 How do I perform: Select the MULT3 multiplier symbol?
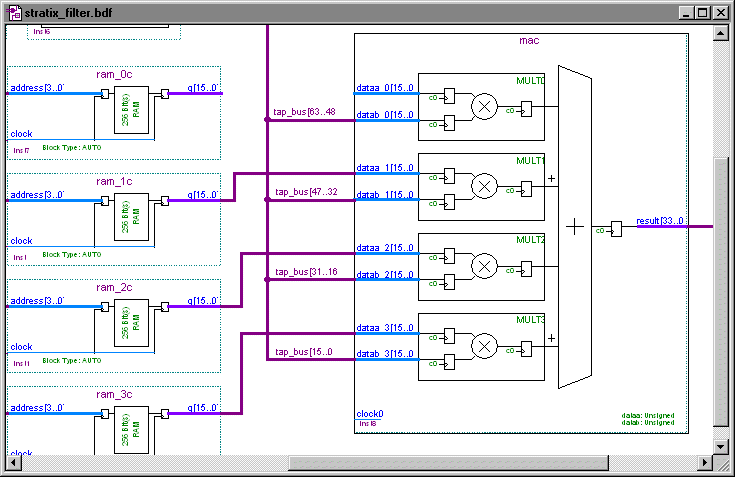point(485,345)
